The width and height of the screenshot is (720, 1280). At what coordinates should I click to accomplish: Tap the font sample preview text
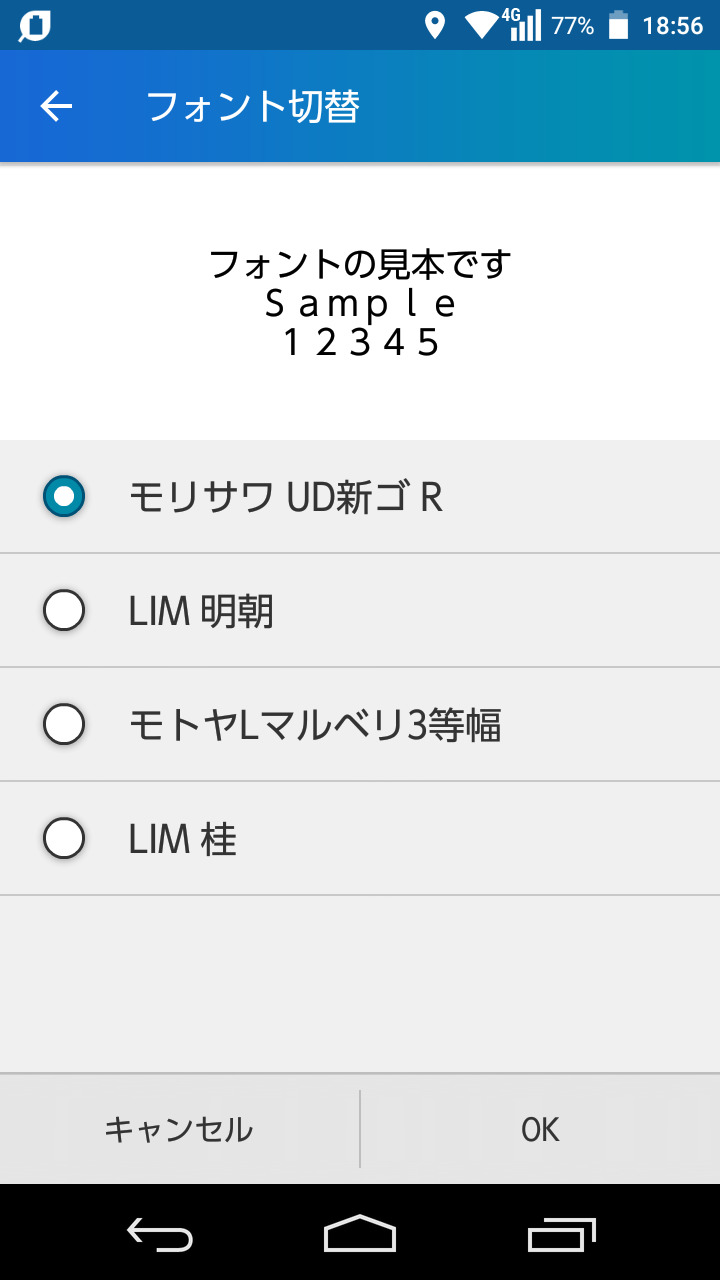(x=360, y=303)
